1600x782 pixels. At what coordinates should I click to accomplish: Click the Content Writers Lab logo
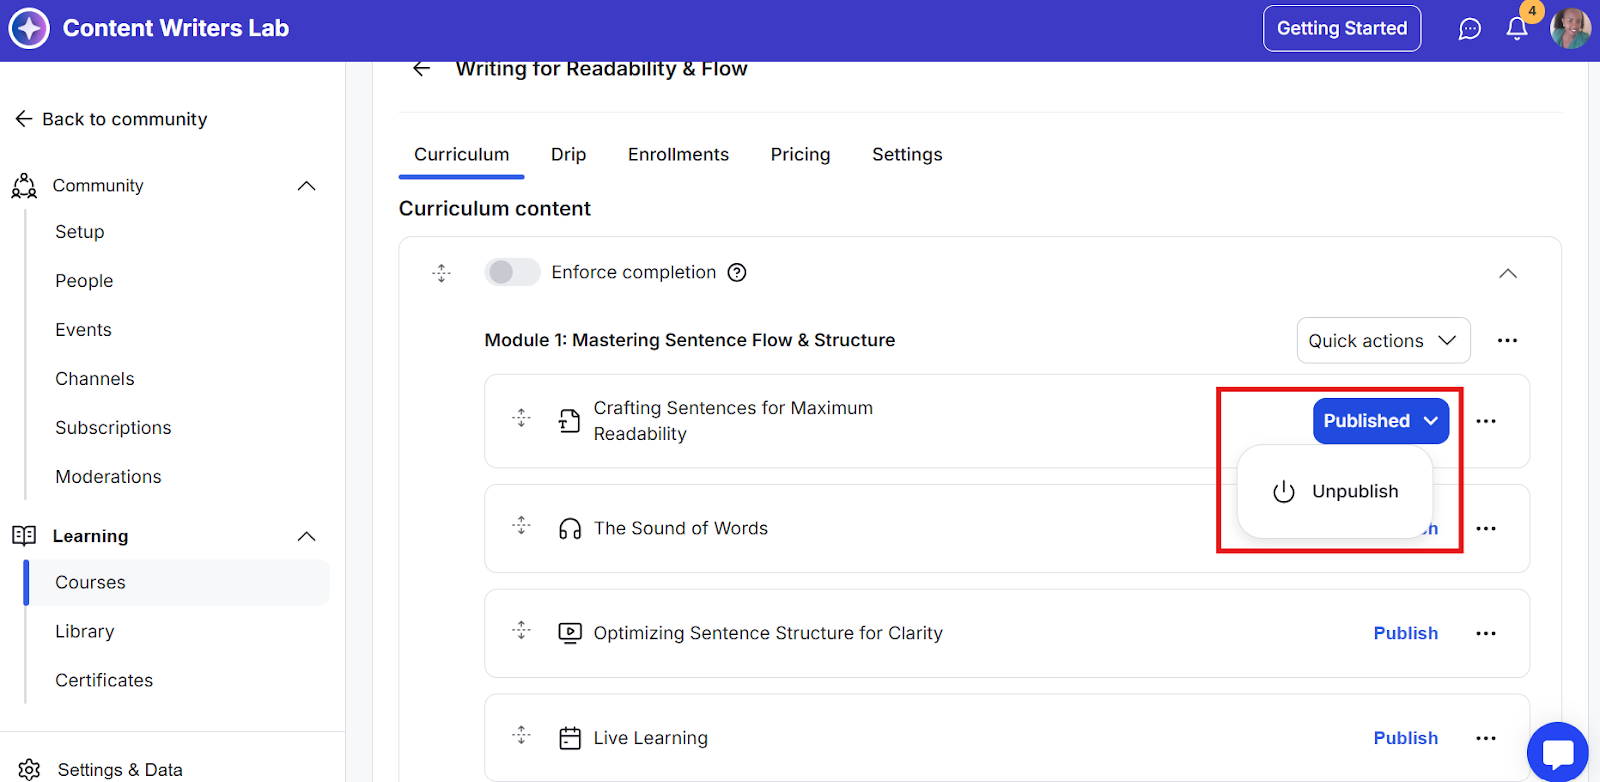pos(29,28)
